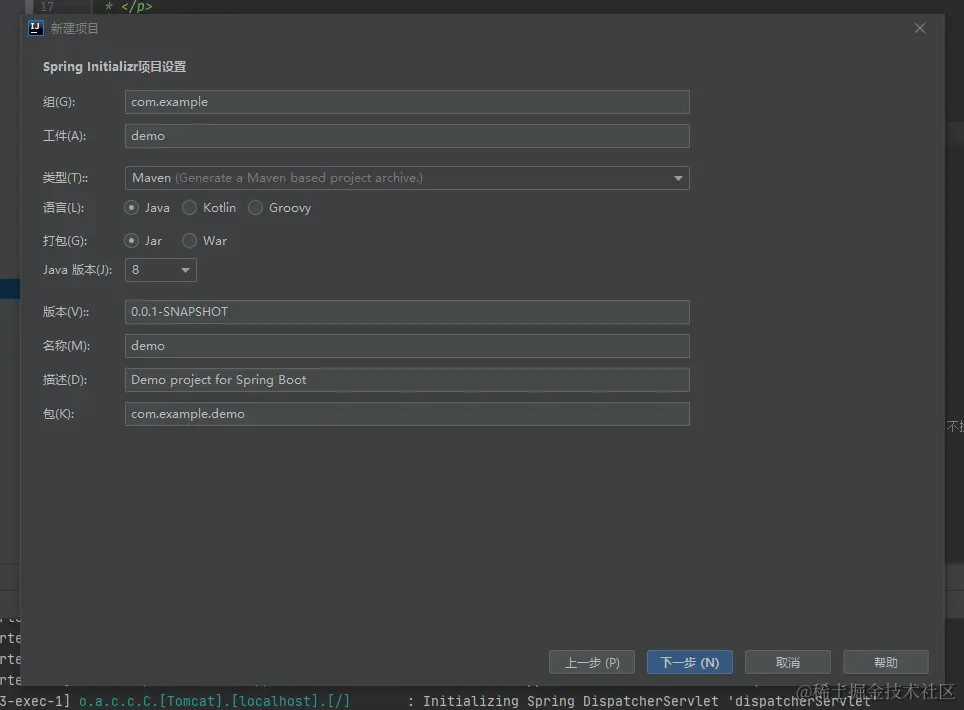Click the Spring Initializr项目设置 heading
Viewport: 964px width, 710px height.
(x=114, y=66)
